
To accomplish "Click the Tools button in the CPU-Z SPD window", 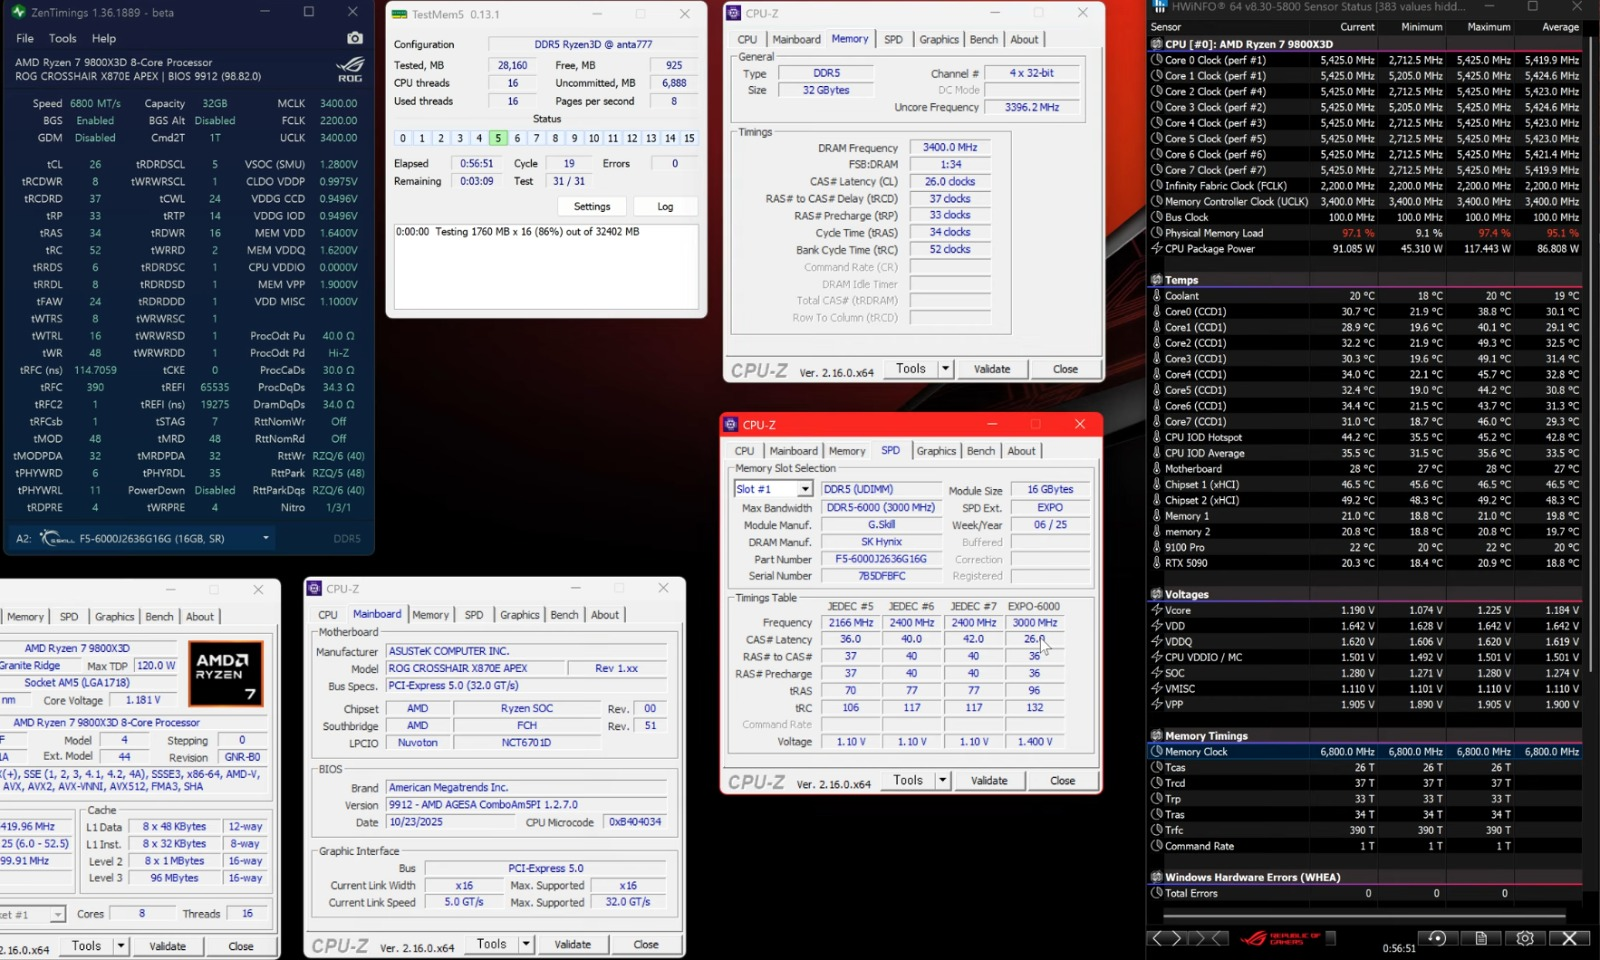I will tap(908, 780).
